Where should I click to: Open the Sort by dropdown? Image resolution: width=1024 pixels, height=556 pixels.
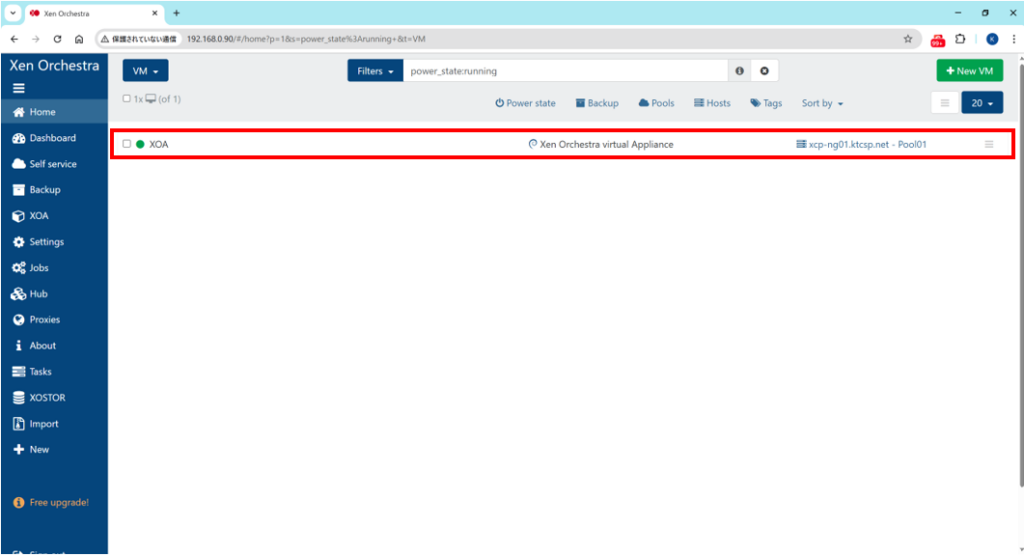(822, 103)
